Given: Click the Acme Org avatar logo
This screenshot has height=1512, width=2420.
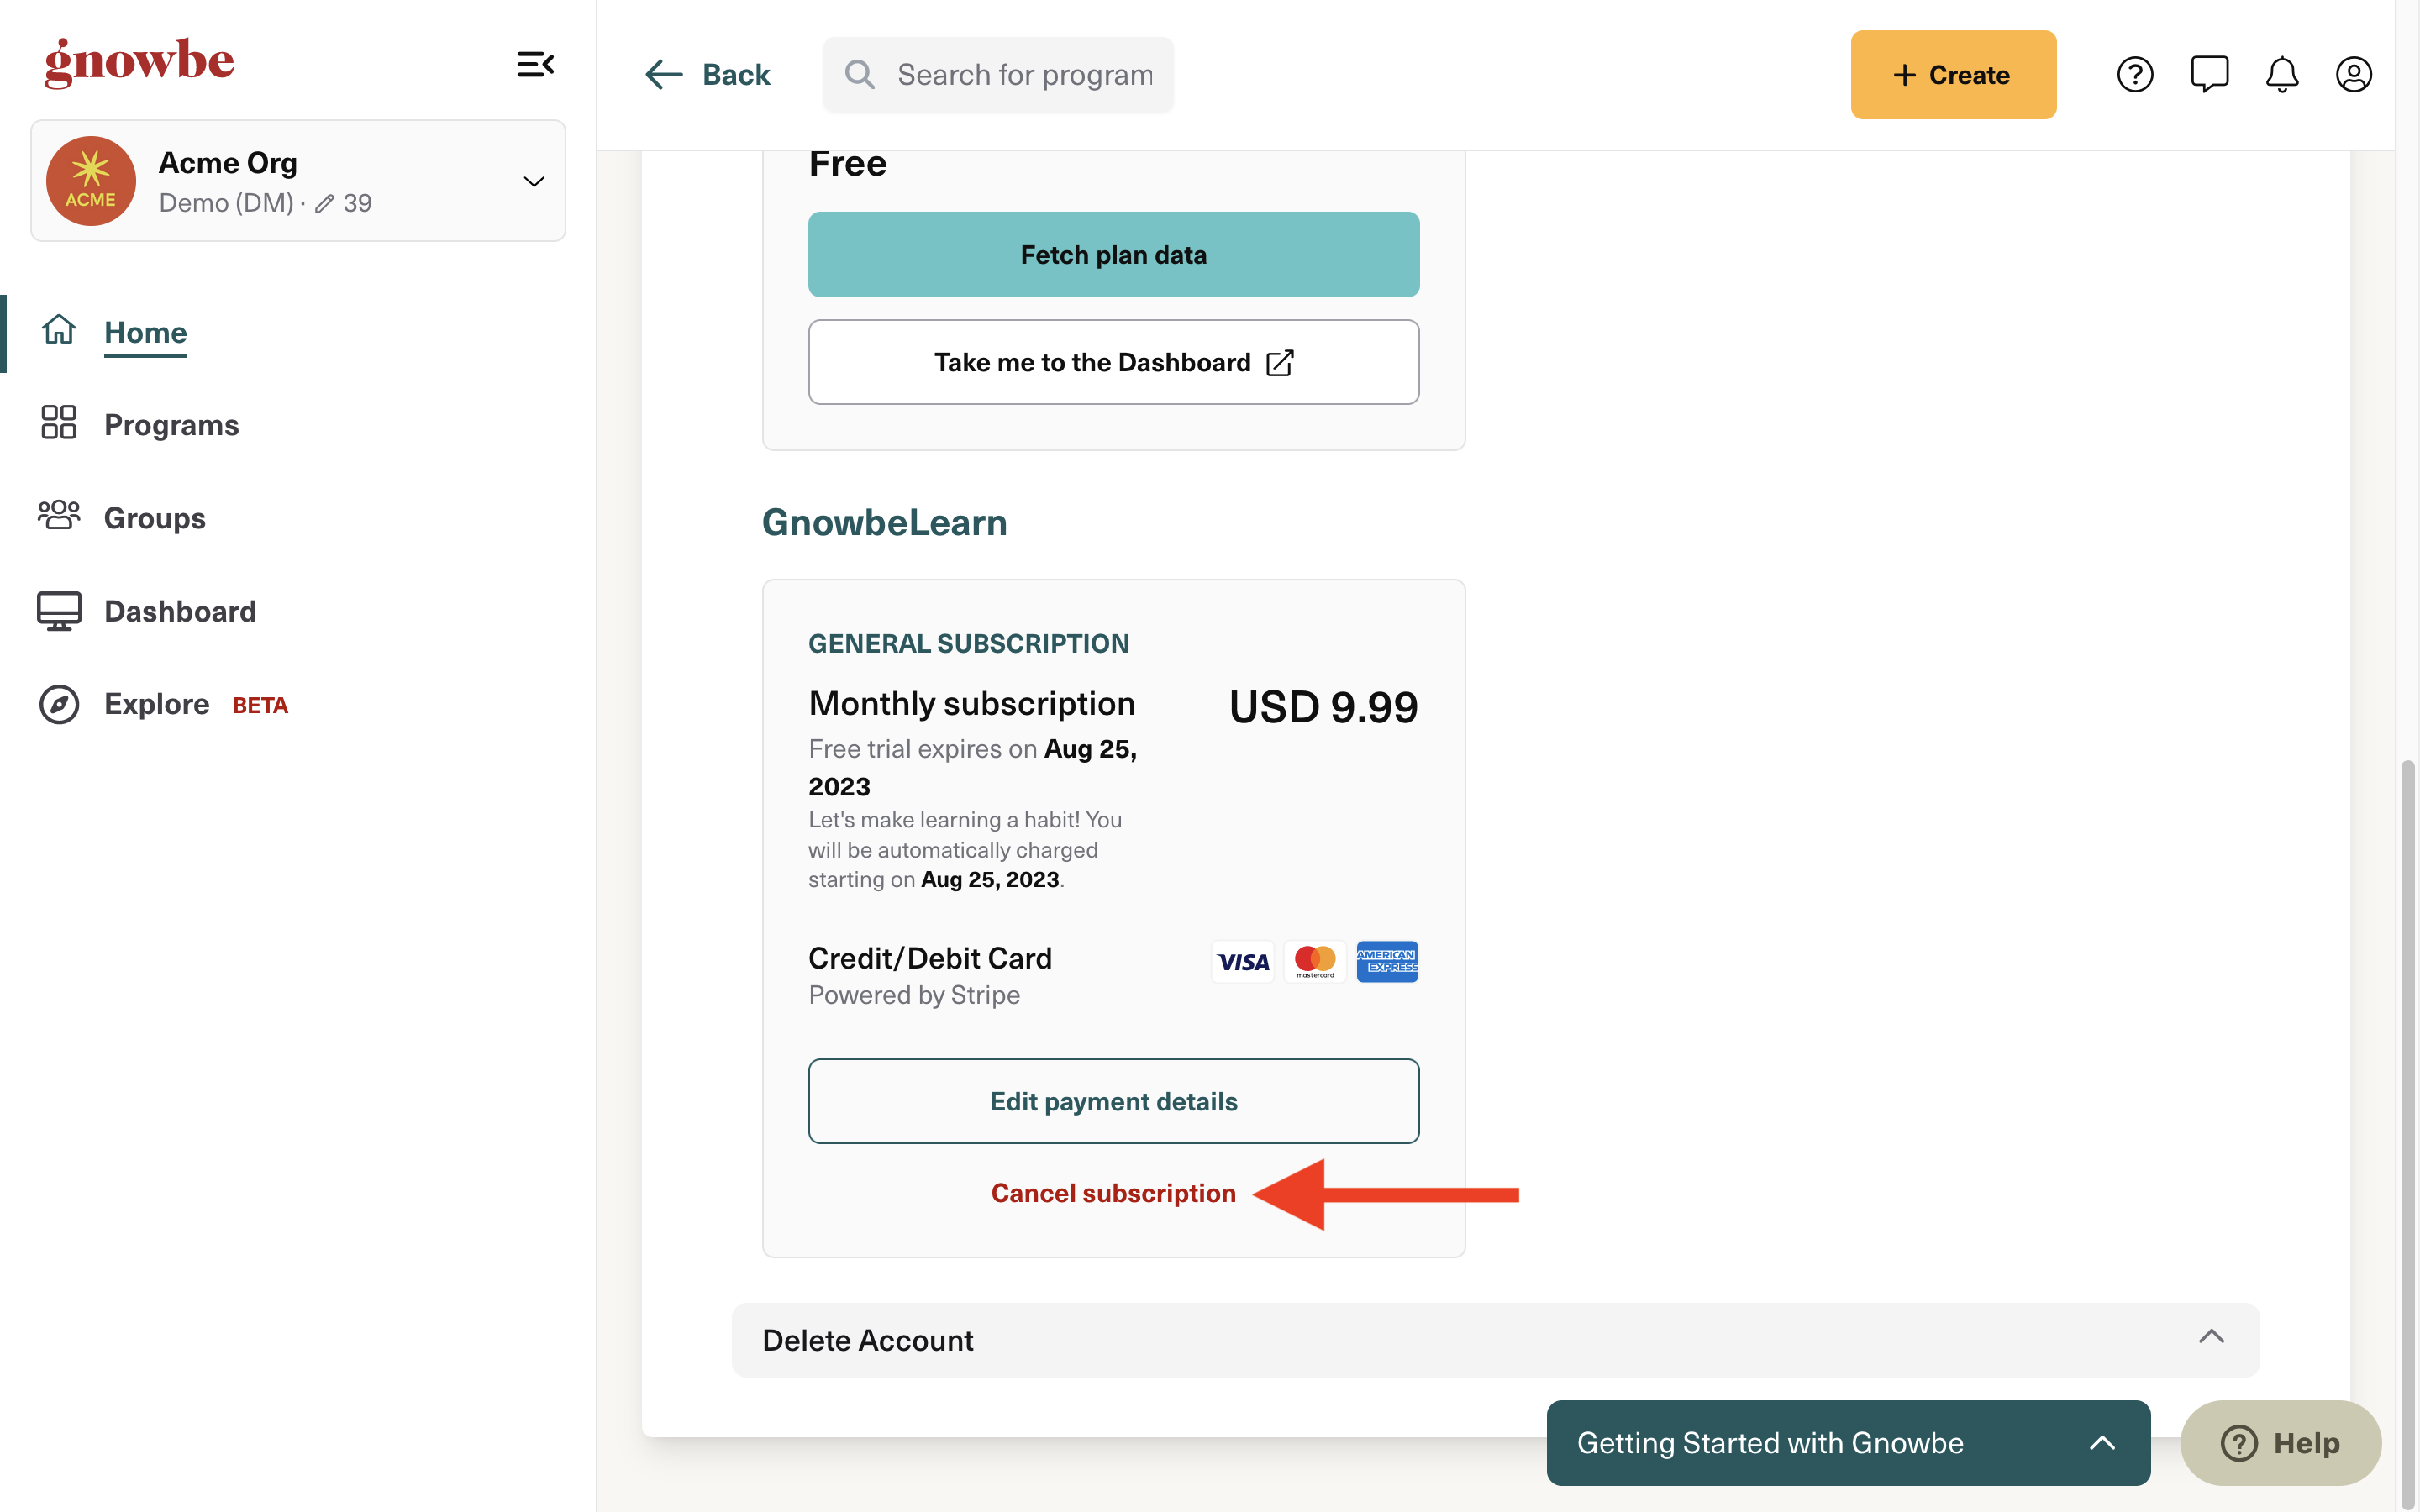Looking at the screenshot, I should [x=91, y=181].
